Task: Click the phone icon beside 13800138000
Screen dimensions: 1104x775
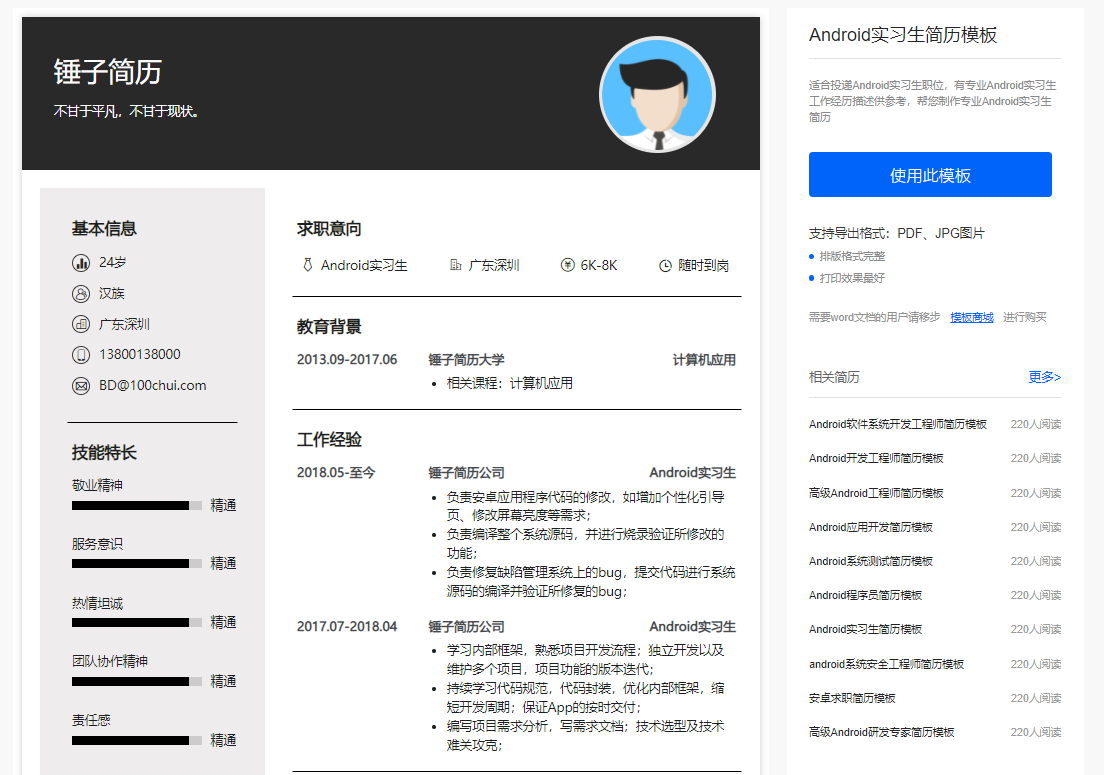Action: click(x=81, y=355)
